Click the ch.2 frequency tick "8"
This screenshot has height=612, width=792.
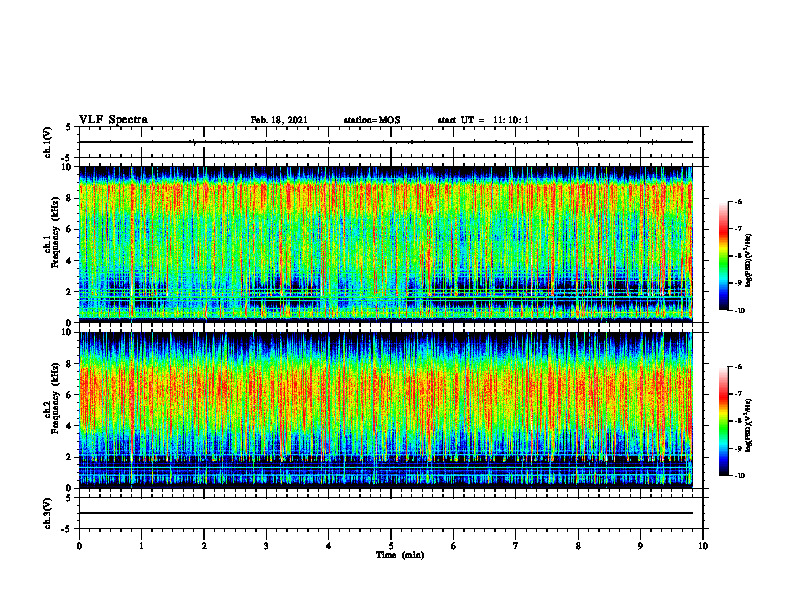click(x=70, y=364)
